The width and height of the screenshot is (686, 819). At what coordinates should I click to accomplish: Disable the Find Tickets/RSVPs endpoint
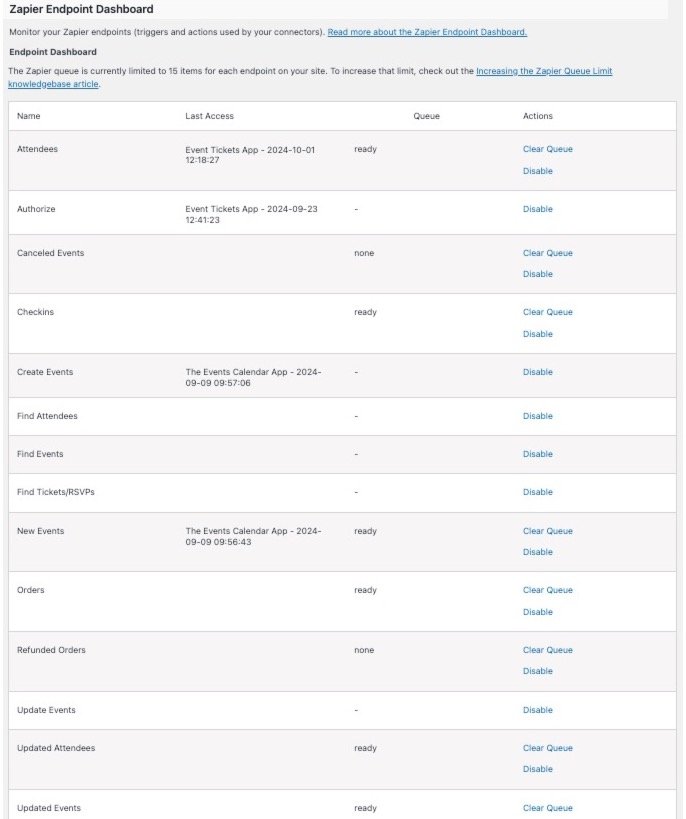pyautogui.click(x=537, y=492)
